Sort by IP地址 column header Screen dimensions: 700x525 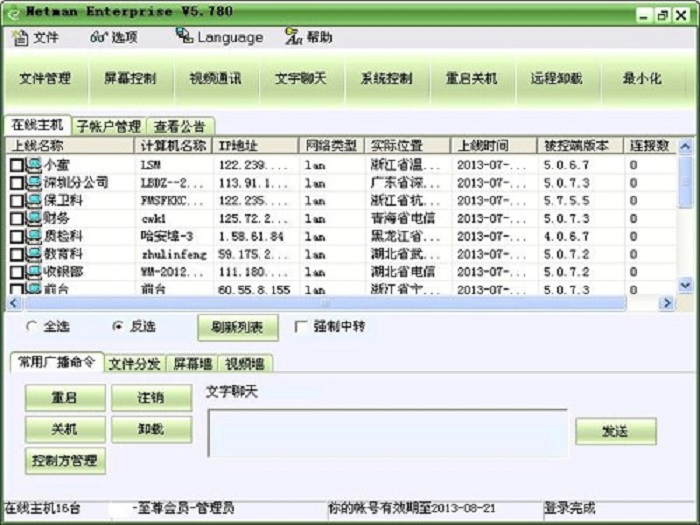(255, 146)
